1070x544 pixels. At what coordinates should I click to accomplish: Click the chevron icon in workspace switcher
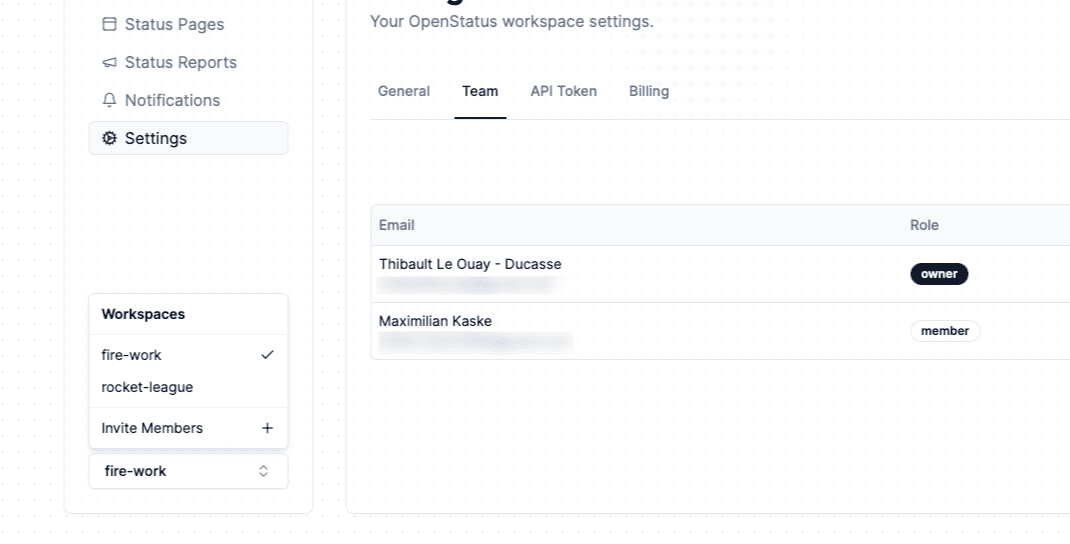[264, 471]
